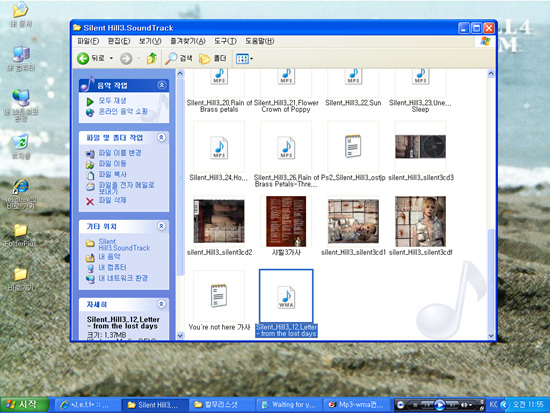This screenshot has width=550, height=413.
Task: Open the 도움말(H) menu
Action: tap(260, 41)
